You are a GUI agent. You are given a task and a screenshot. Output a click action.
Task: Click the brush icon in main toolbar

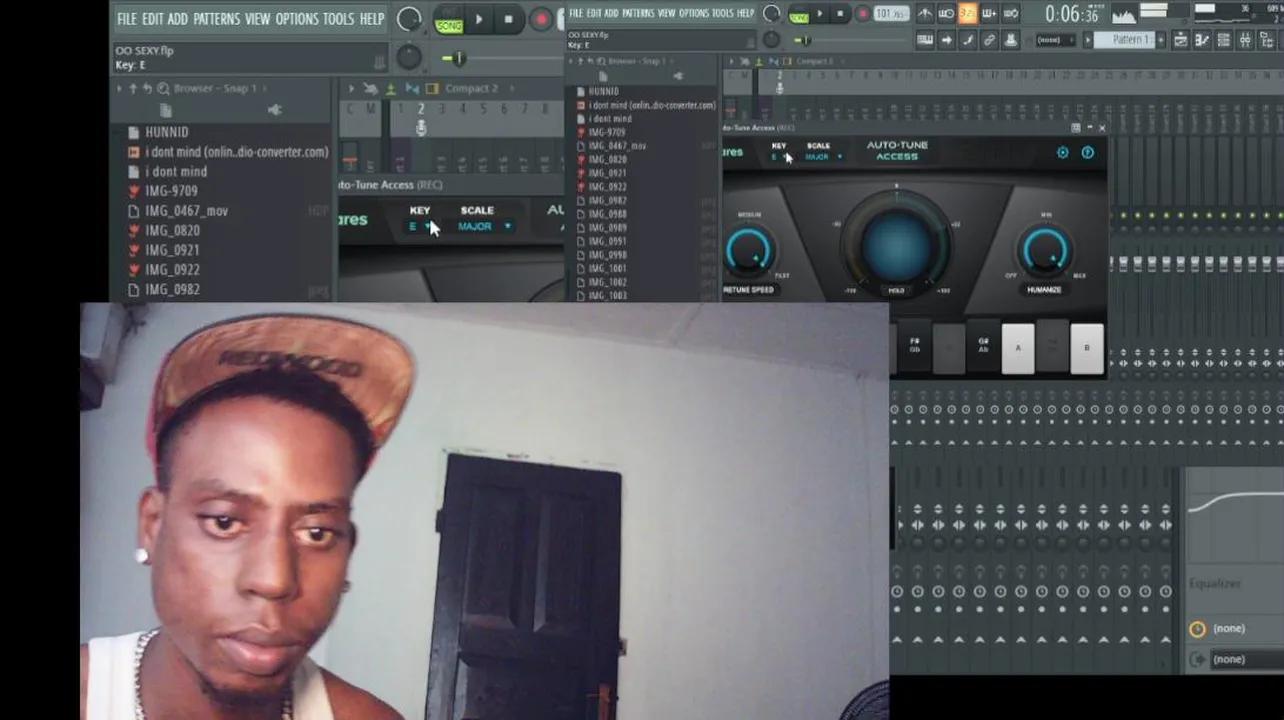coord(967,40)
